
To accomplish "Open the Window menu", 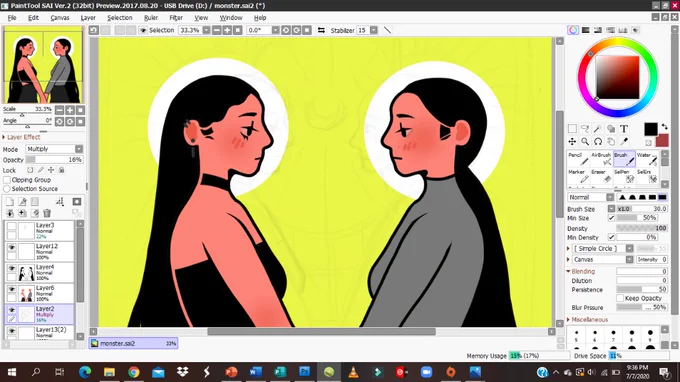I will 231,18.
